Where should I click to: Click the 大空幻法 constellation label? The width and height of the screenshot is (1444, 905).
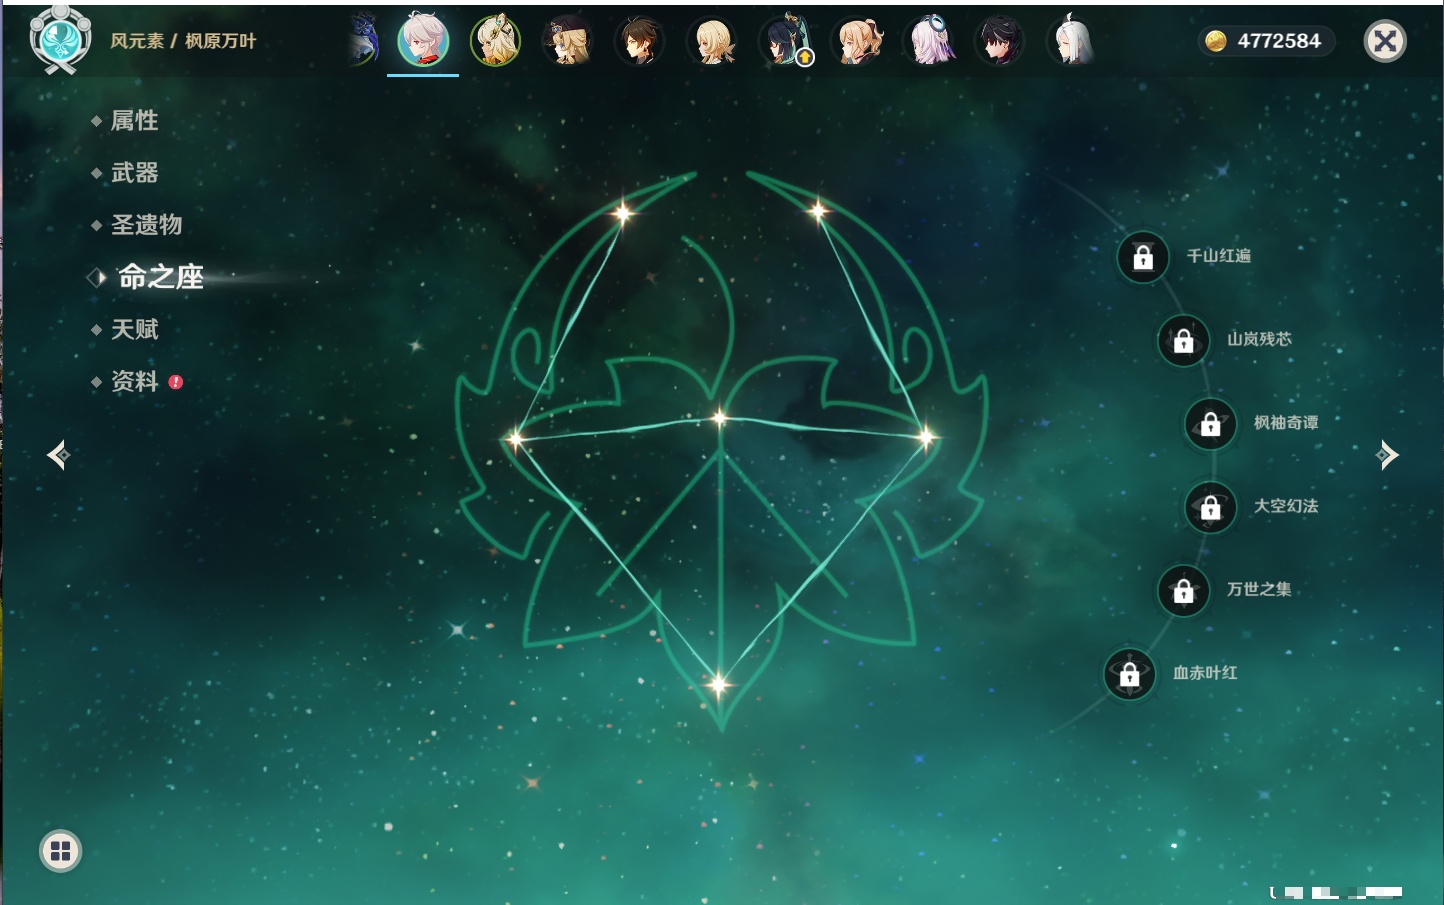(1286, 506)
